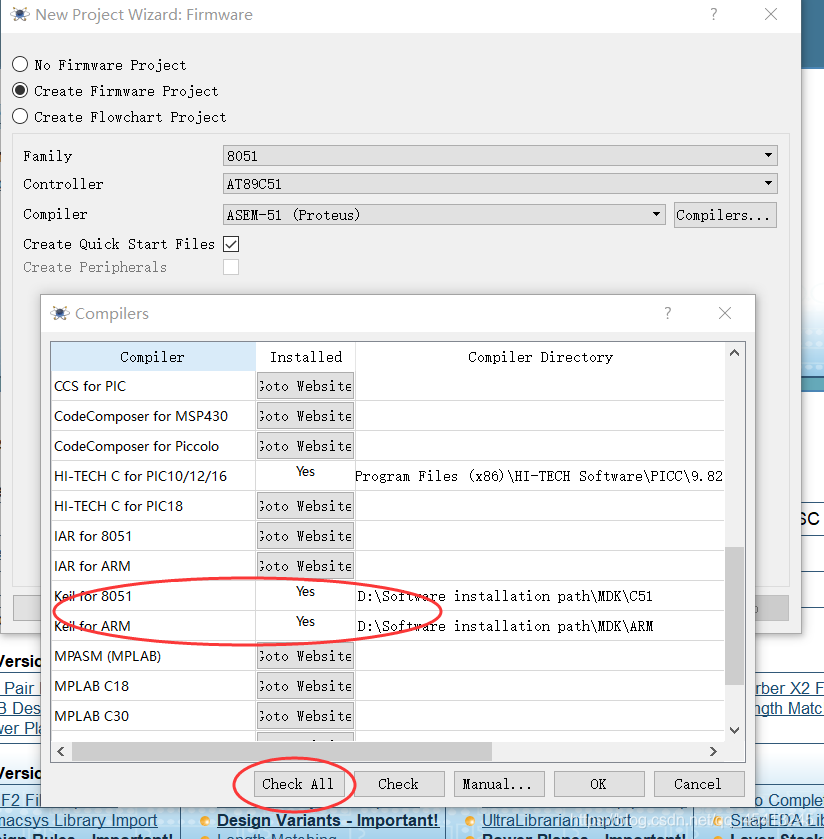The image size is (824, 839).
Task: Close the Compilers dialog
Action: 725,313
